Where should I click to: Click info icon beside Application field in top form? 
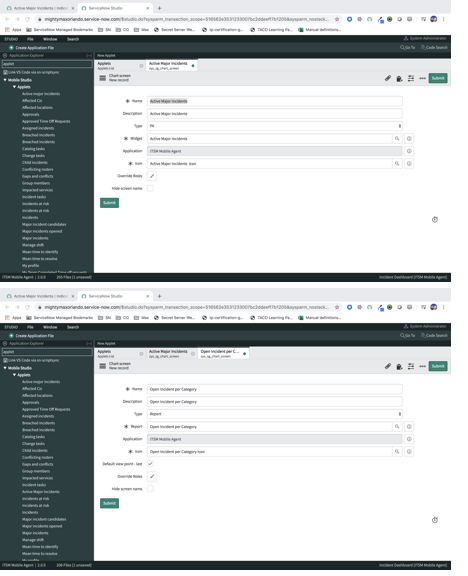[x=409, y=151]
